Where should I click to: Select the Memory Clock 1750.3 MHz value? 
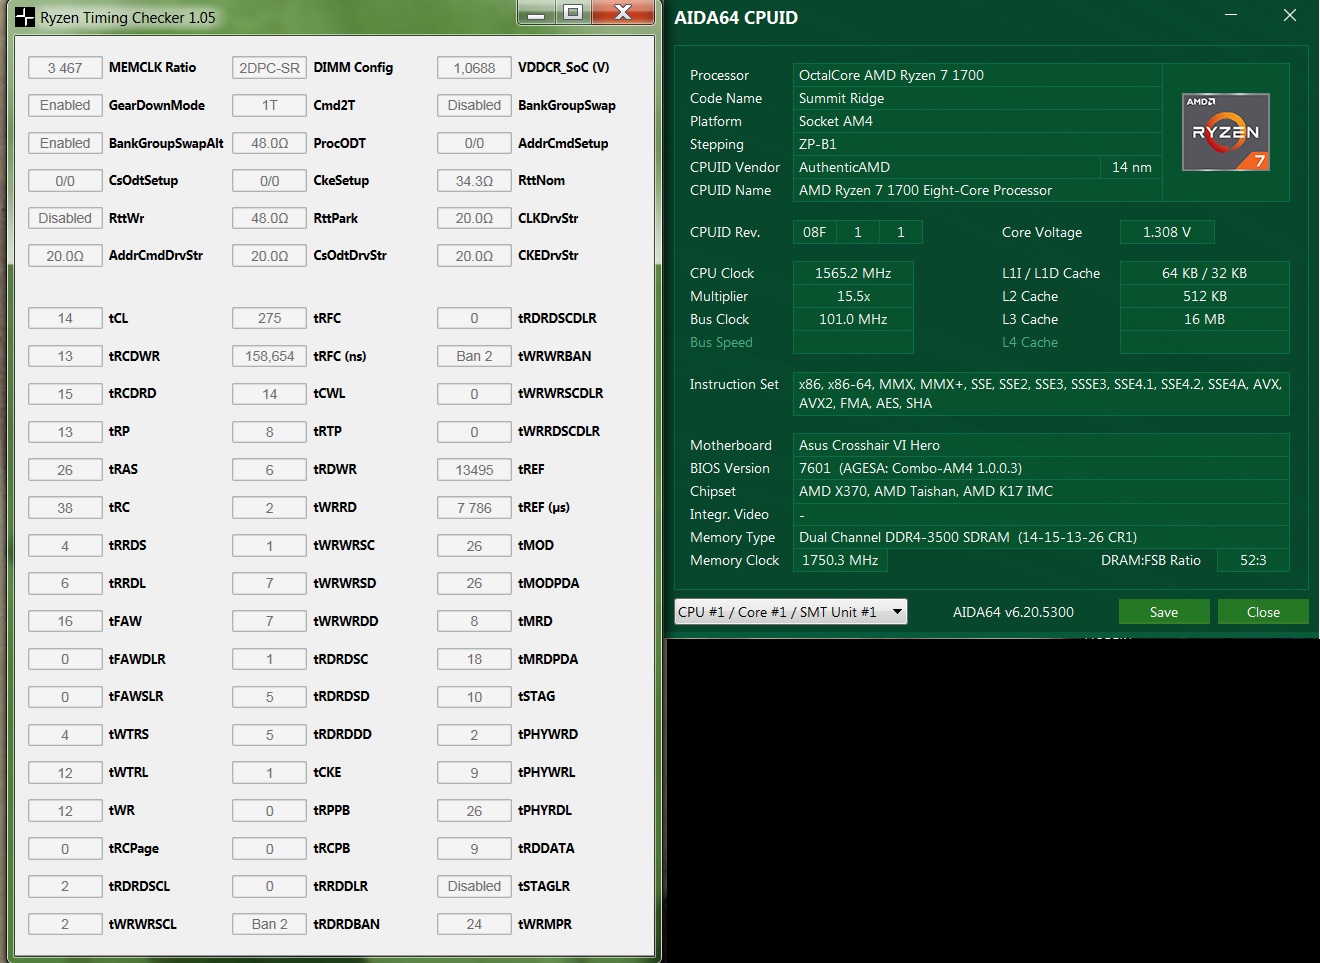[840, 560]
